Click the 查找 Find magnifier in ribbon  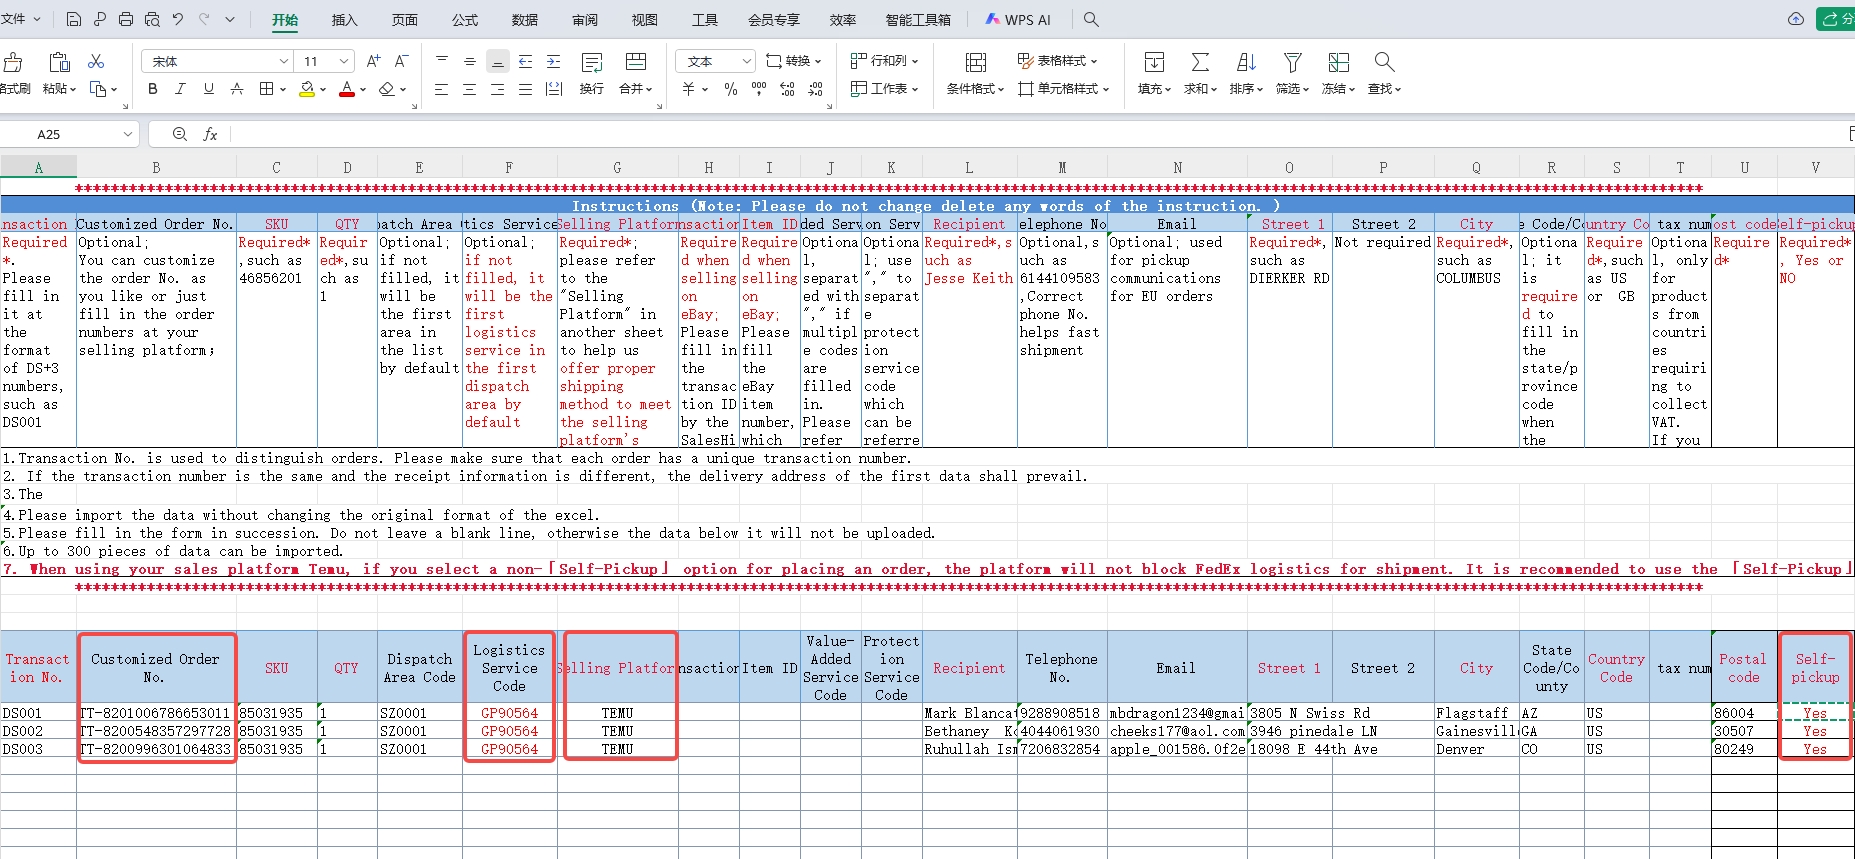click(1384, 62)
